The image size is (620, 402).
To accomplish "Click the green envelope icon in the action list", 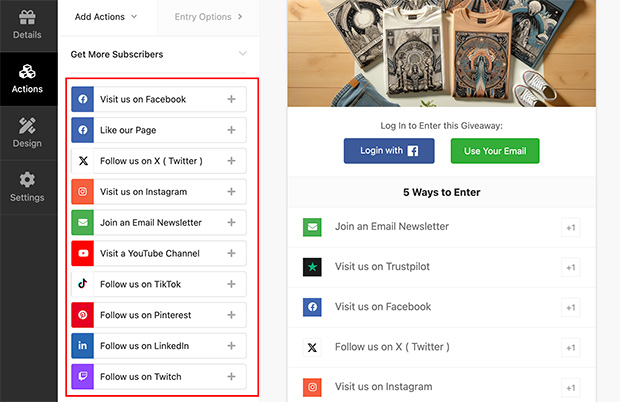I will pos(83,223).
